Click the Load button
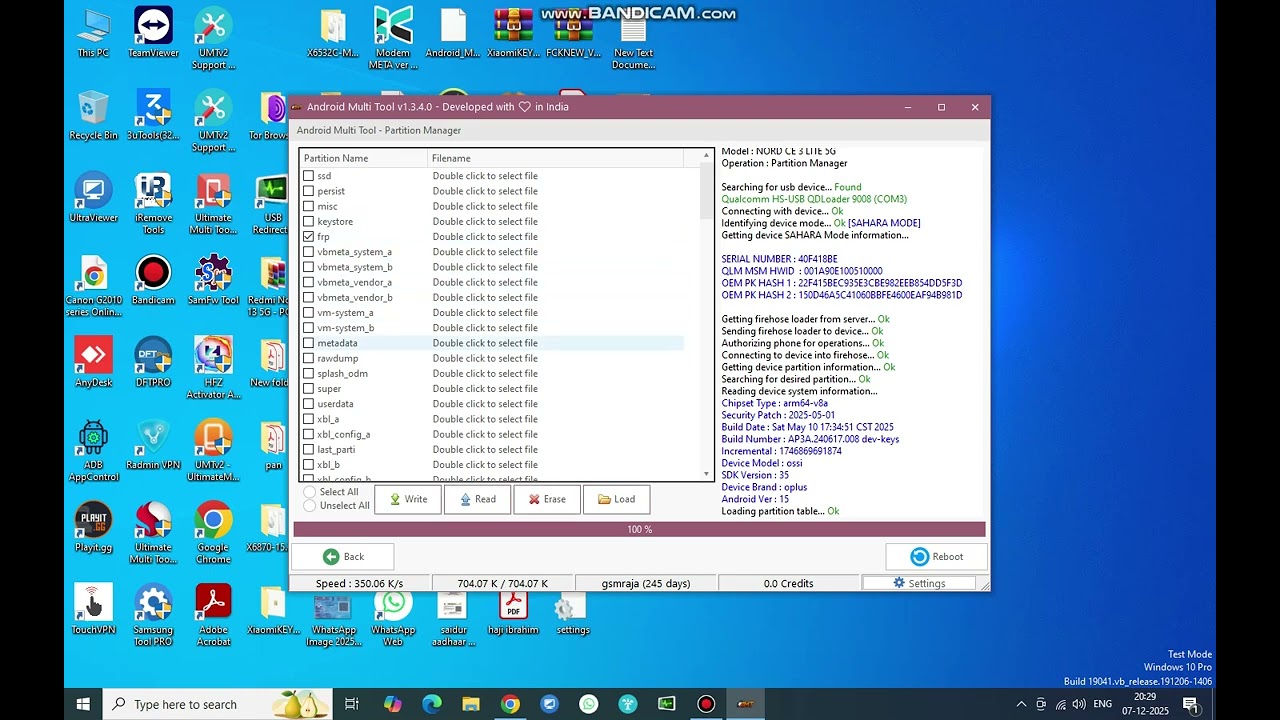The image size is (1280, 720). (x=616, y=499)
